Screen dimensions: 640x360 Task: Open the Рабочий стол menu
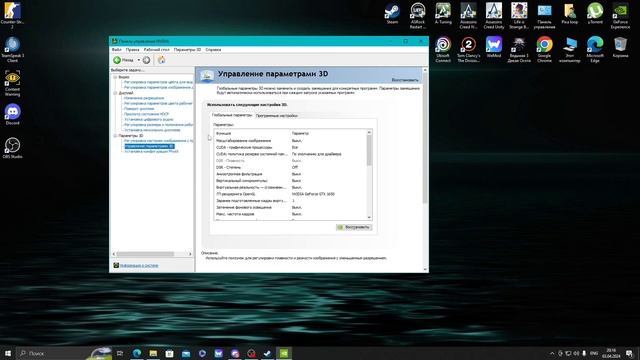[x=156, y=49]
